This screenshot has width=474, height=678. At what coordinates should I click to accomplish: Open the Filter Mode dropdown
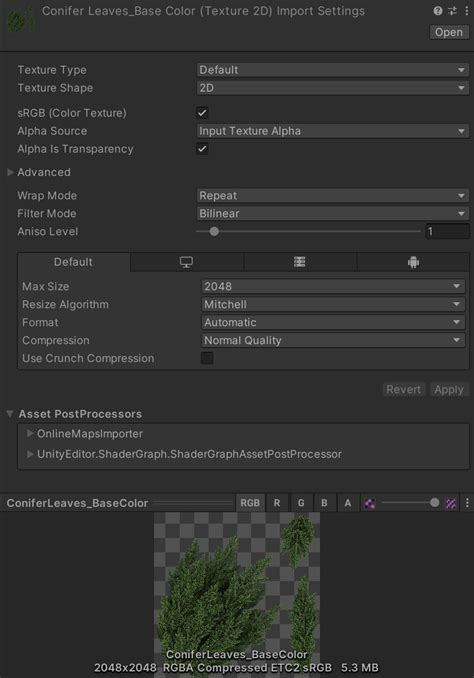coord(333,214)
